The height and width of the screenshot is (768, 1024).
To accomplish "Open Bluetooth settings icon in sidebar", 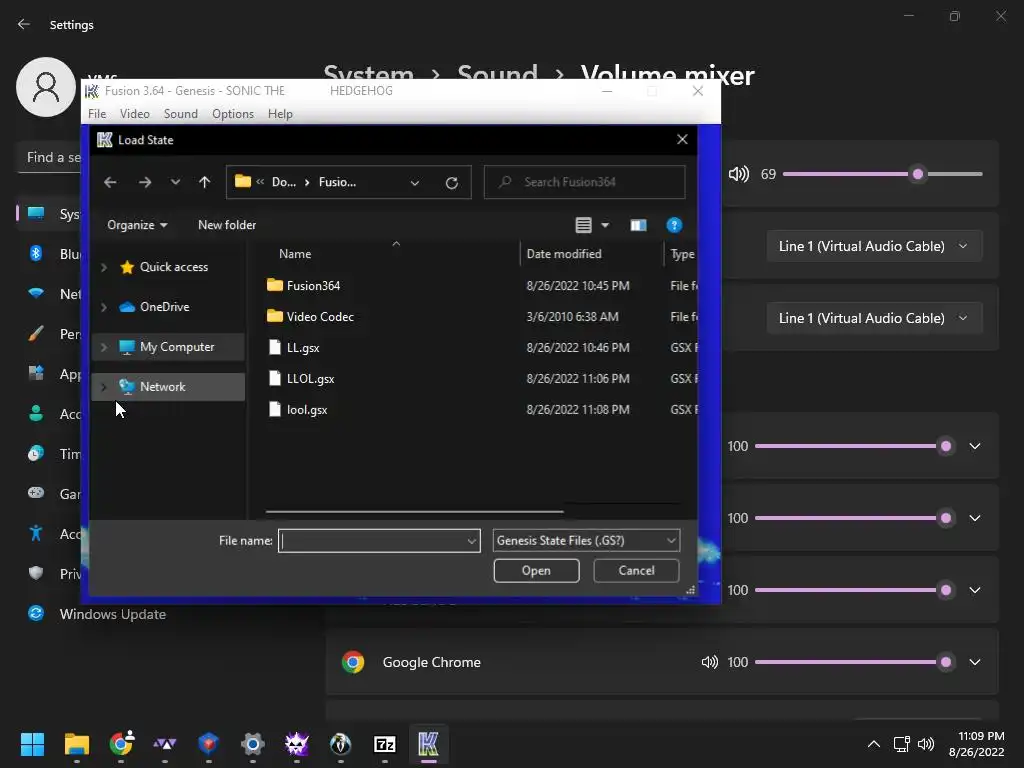I will pos(36,253).
